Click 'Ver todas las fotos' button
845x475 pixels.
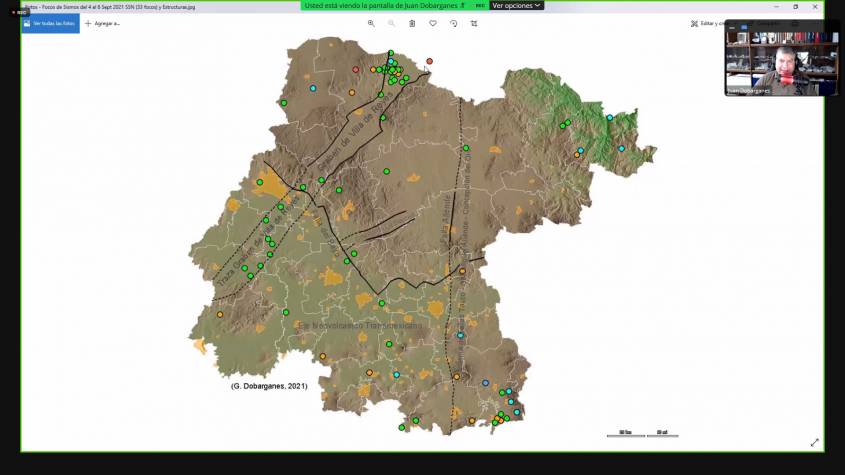coord(50,23)
